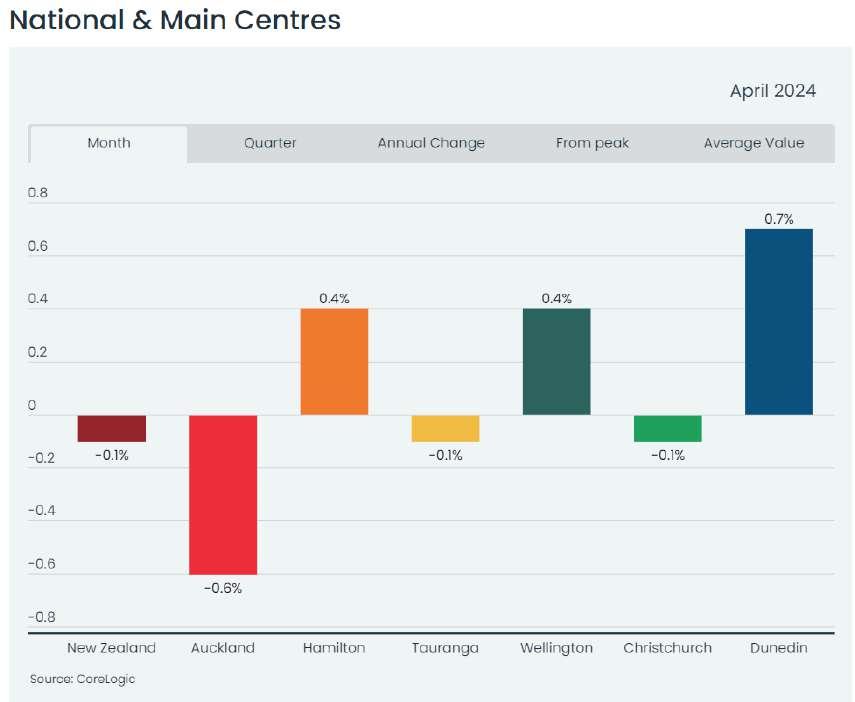855x702 pixels.
Task: Click the National & Main Centres heading
Action: (x=175, y=20)
